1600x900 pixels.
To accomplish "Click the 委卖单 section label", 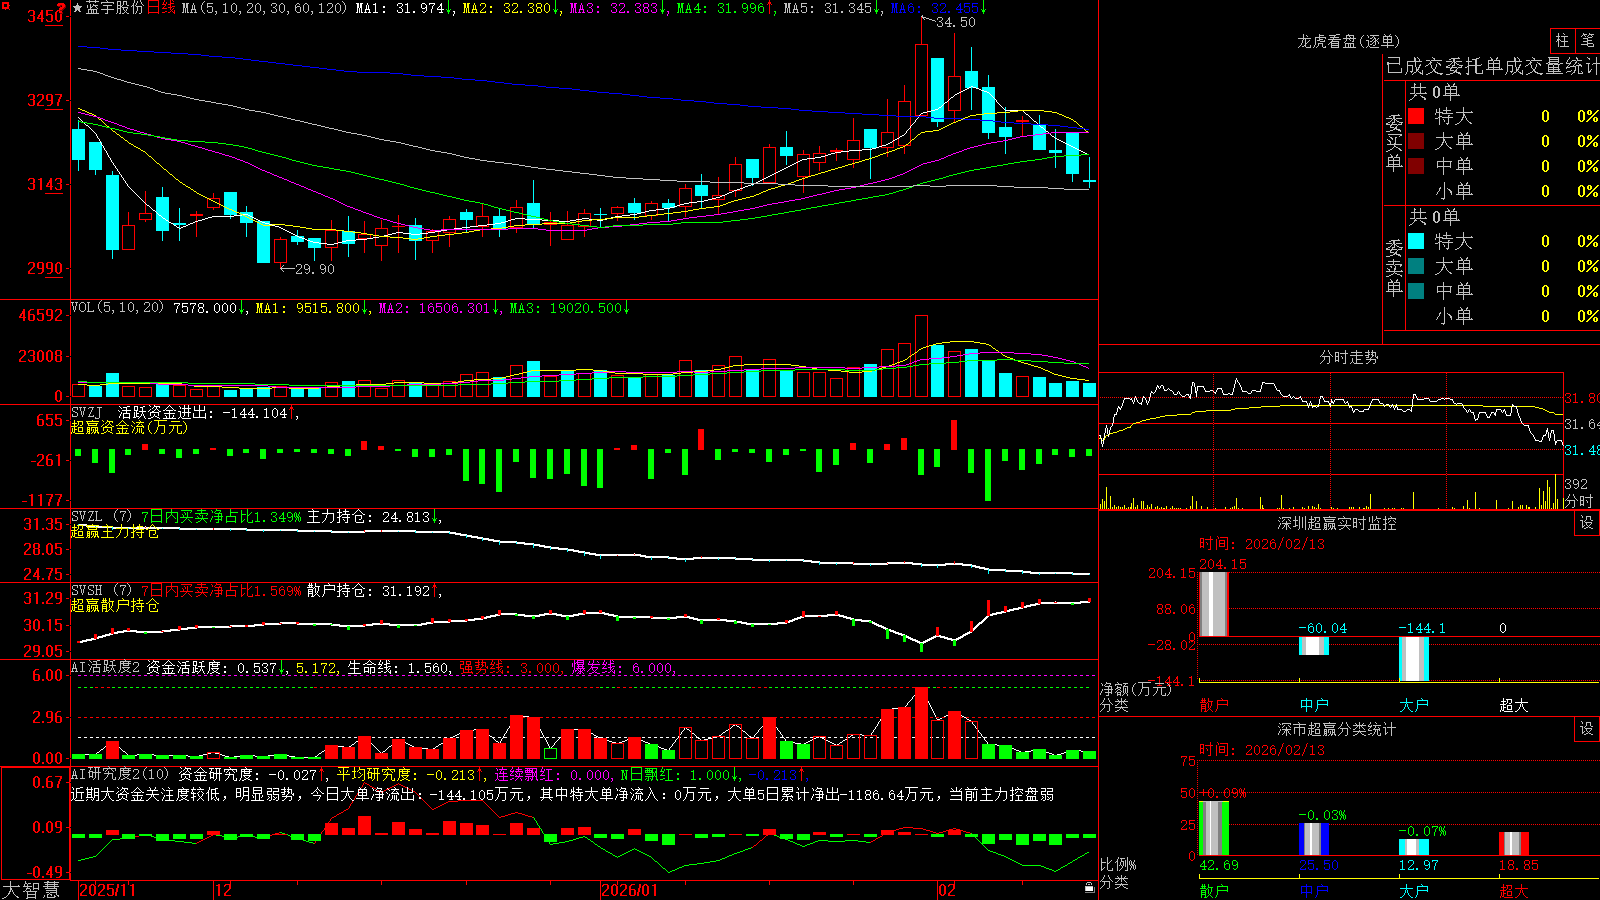I will [x=1394, y=267].
